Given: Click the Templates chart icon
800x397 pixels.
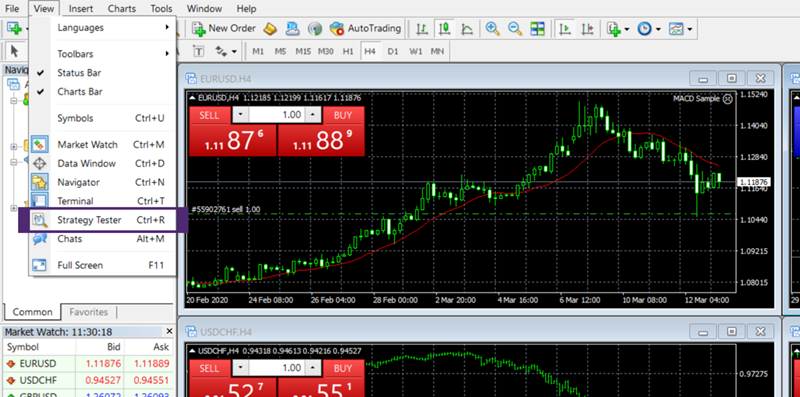Looking at the screenshot, I should tap(676, 29).
